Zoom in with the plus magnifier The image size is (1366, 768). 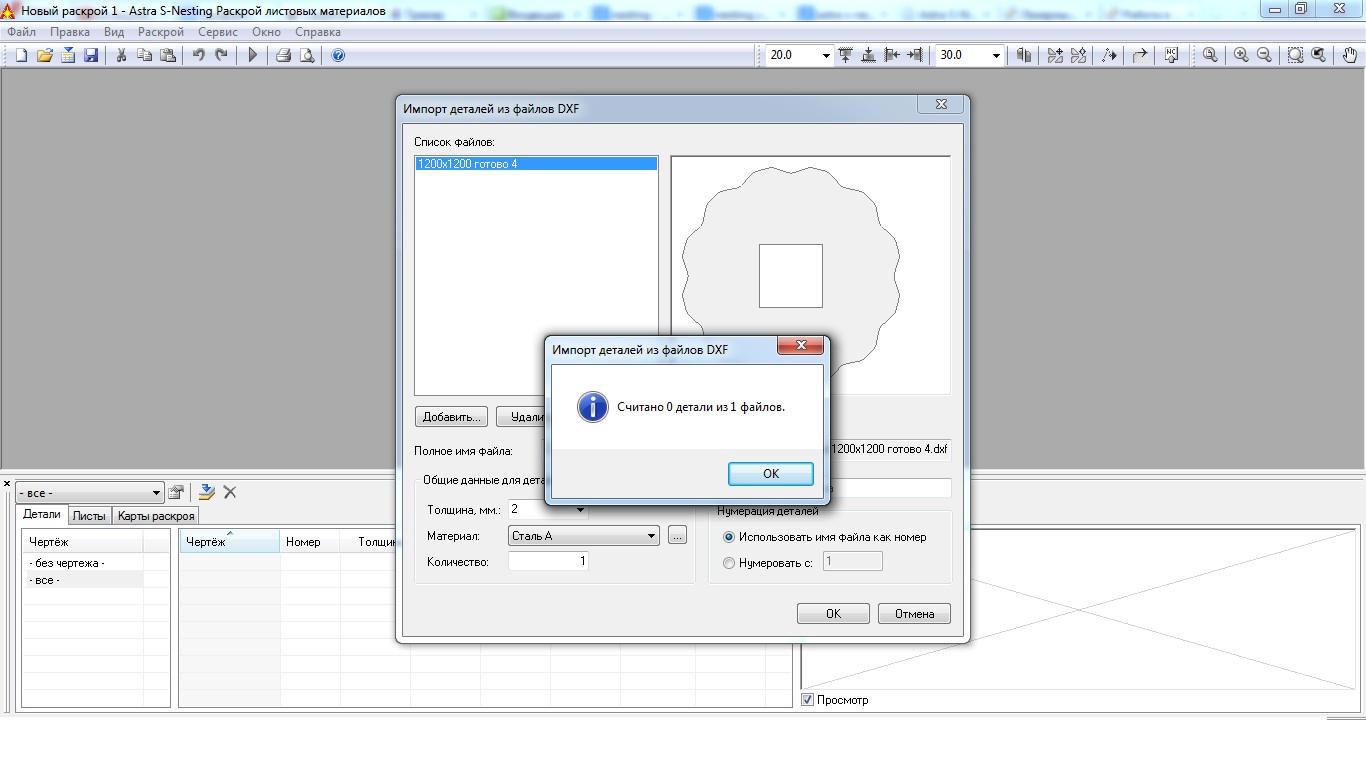point(1241,56)
